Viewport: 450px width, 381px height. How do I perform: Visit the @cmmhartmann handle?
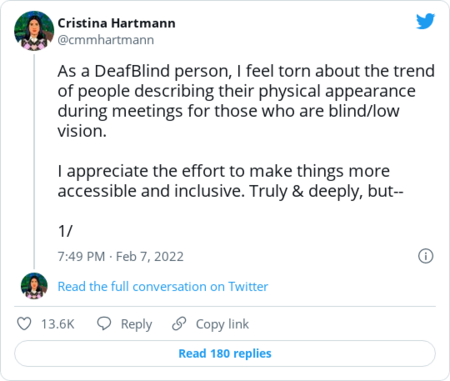coord(106,40)
